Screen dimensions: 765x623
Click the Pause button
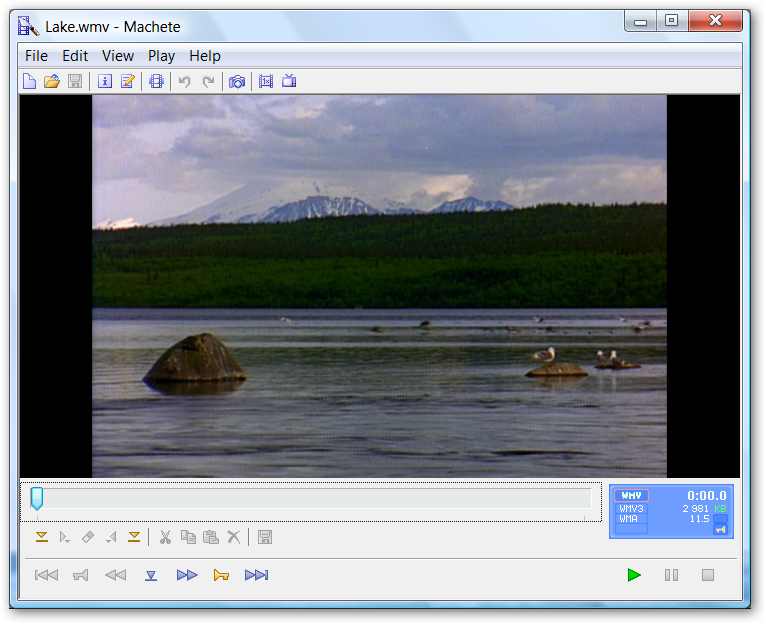tap(671, 575)
